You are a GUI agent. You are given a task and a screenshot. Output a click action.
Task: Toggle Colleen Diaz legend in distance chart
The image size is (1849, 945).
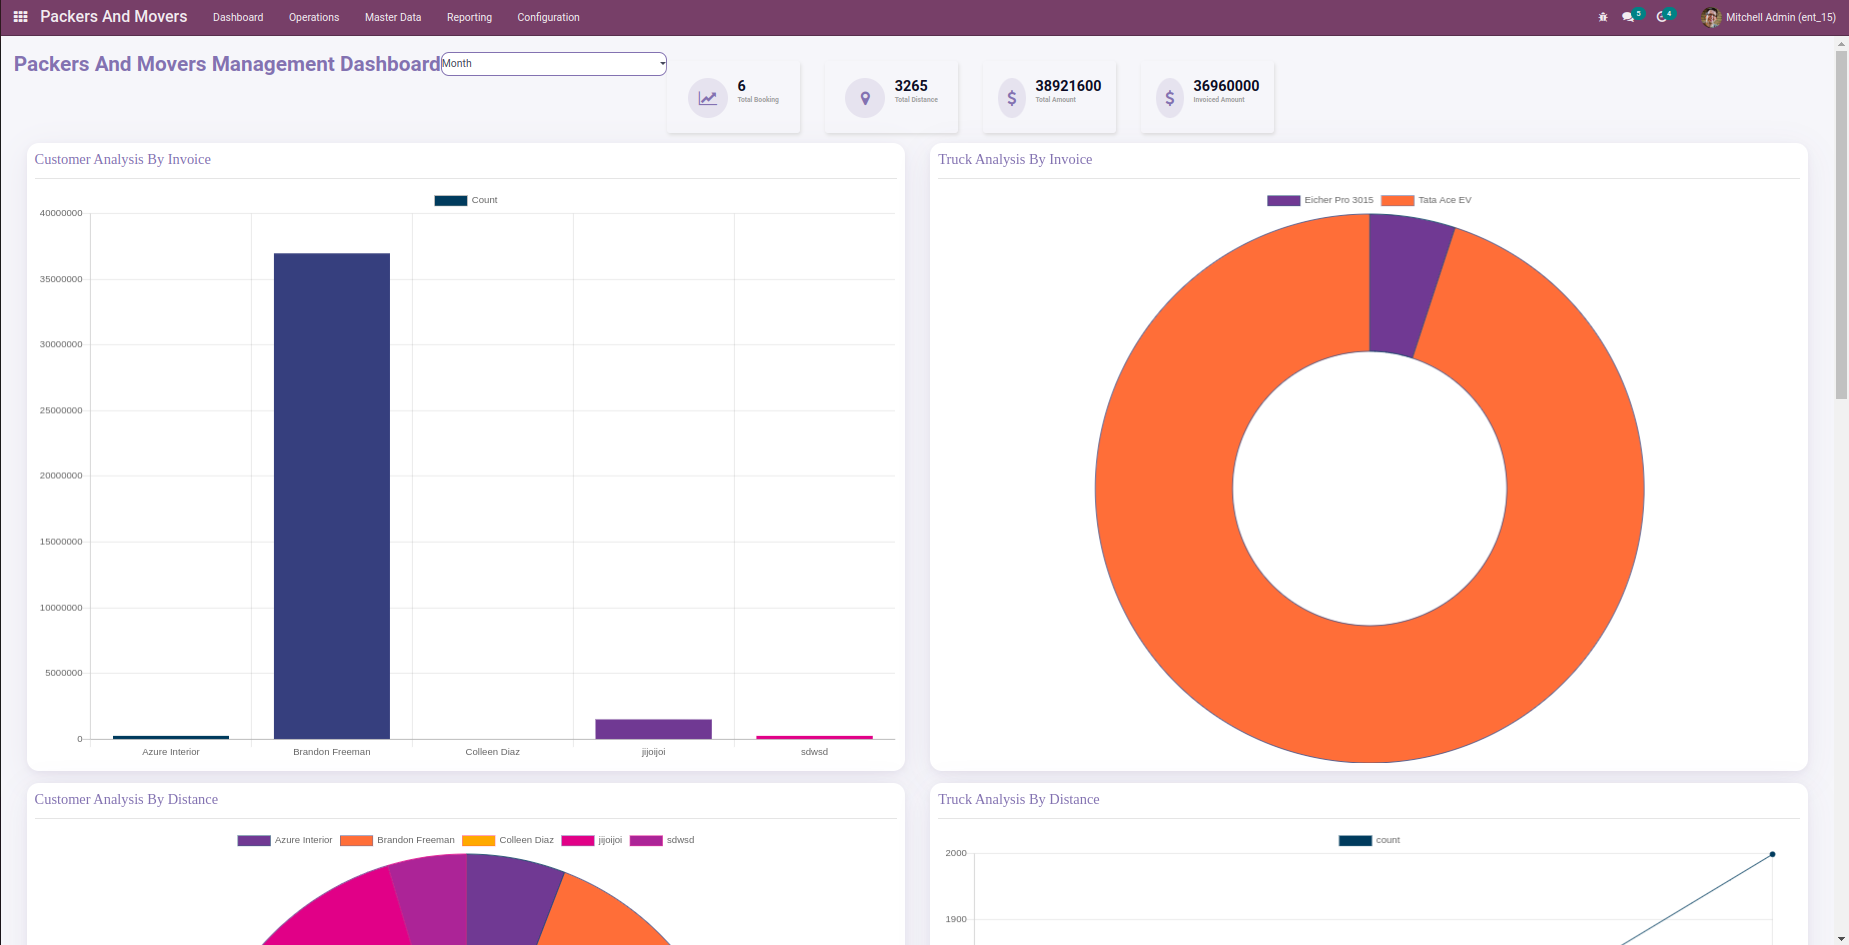pyautogui.click(x=508, y=840)
